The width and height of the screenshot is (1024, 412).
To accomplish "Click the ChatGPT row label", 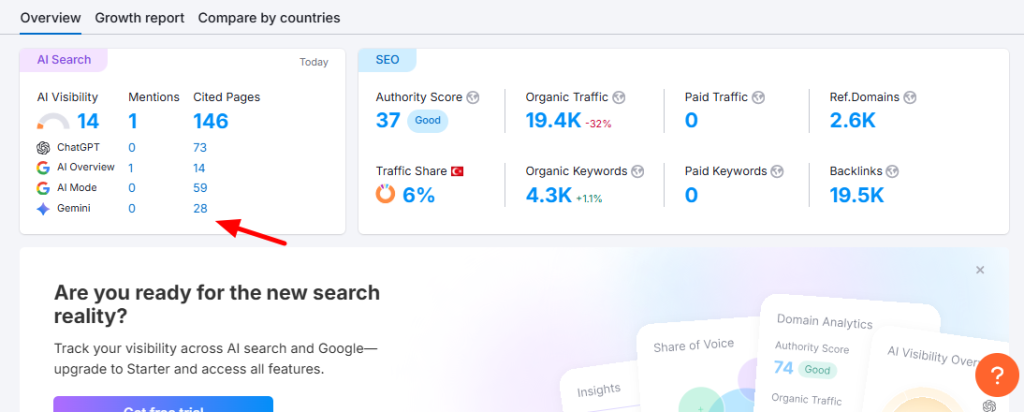I will pos(78,148).
